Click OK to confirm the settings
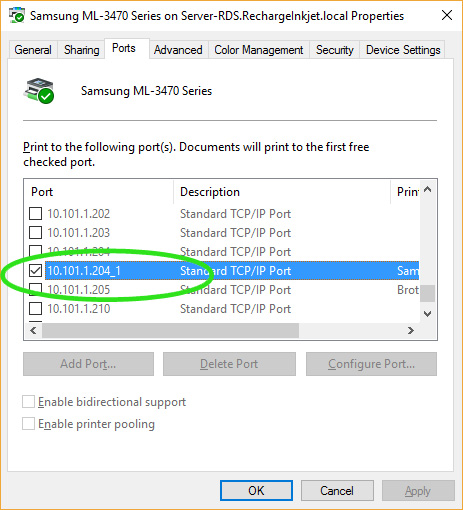This screenshot has width=463, height=510. pyautogui.click(x=256, y=491)
